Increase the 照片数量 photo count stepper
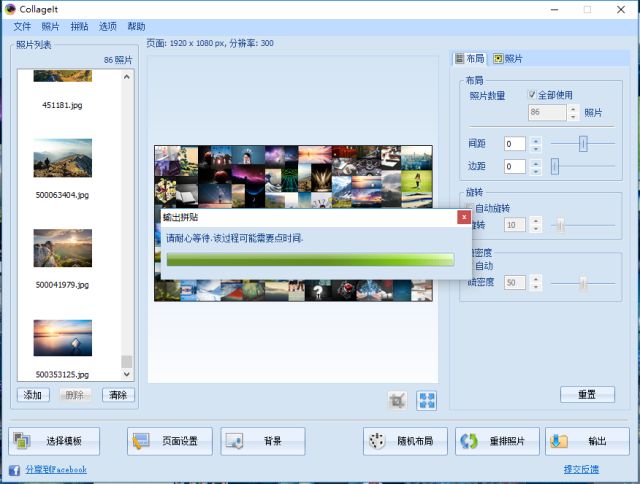 click(573, 109)
